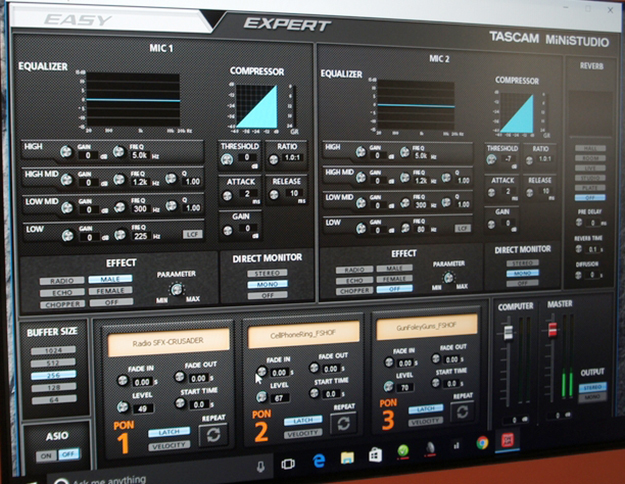
Task: Open Microsoft Edge from the taskbar
Action: coord(320,465)
